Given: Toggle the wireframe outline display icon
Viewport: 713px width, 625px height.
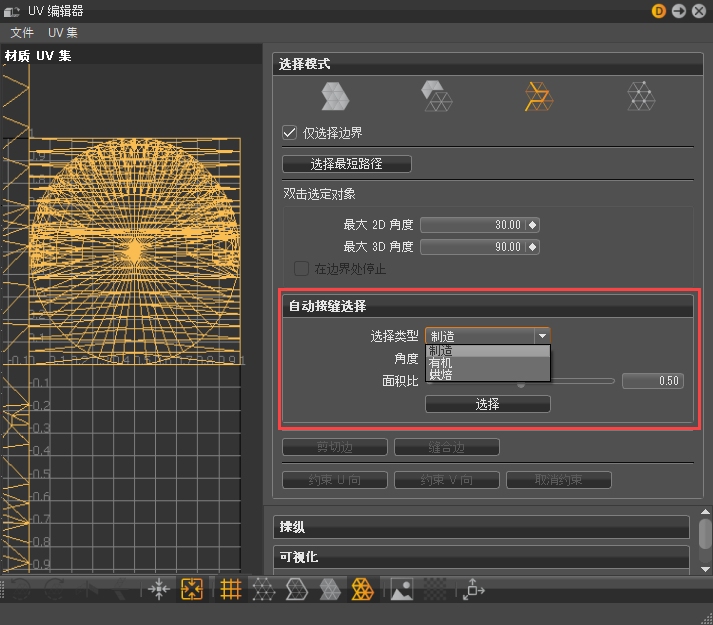Looking at the screenshot, I should pos(297,590).
